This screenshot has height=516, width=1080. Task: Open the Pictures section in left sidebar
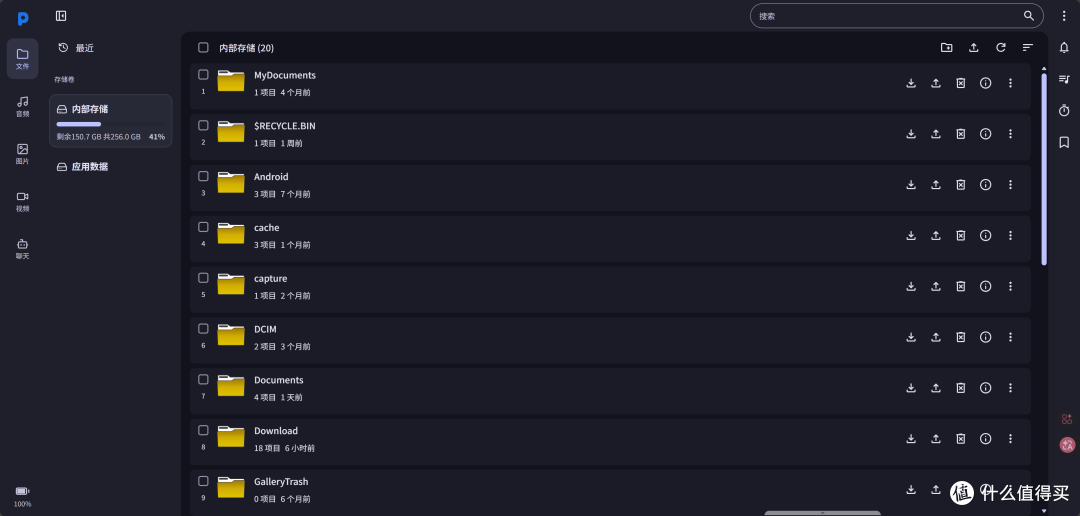23,154
